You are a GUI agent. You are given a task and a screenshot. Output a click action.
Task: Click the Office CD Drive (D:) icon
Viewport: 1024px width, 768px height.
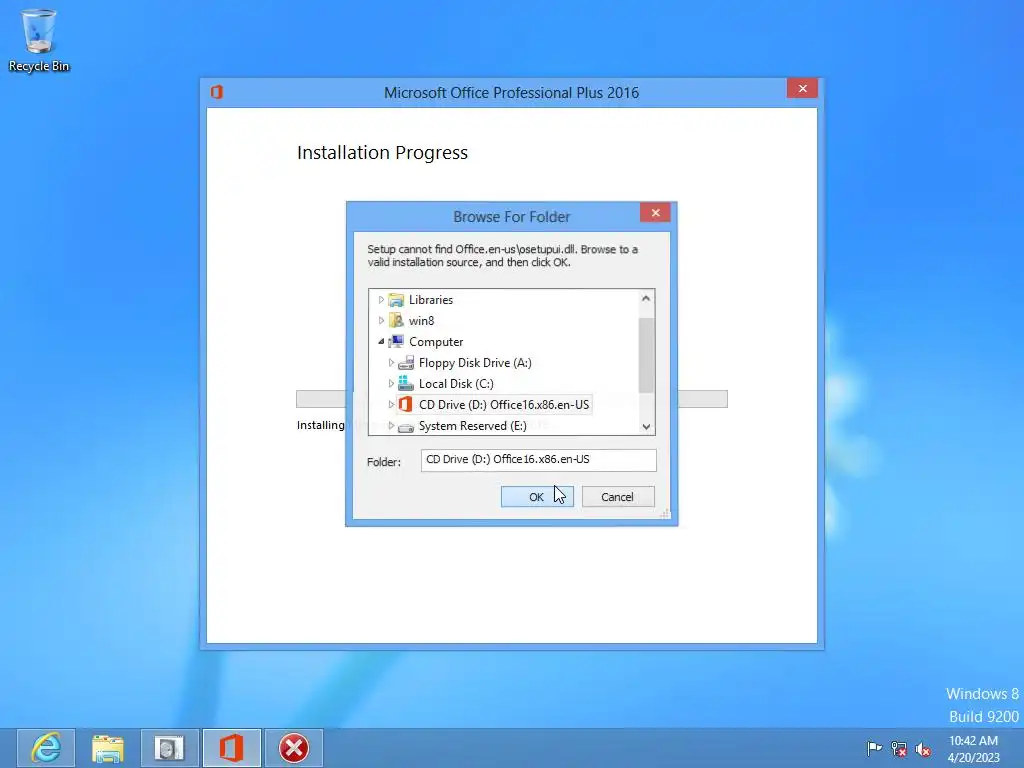pyautogui.click(x=406, y=404)
